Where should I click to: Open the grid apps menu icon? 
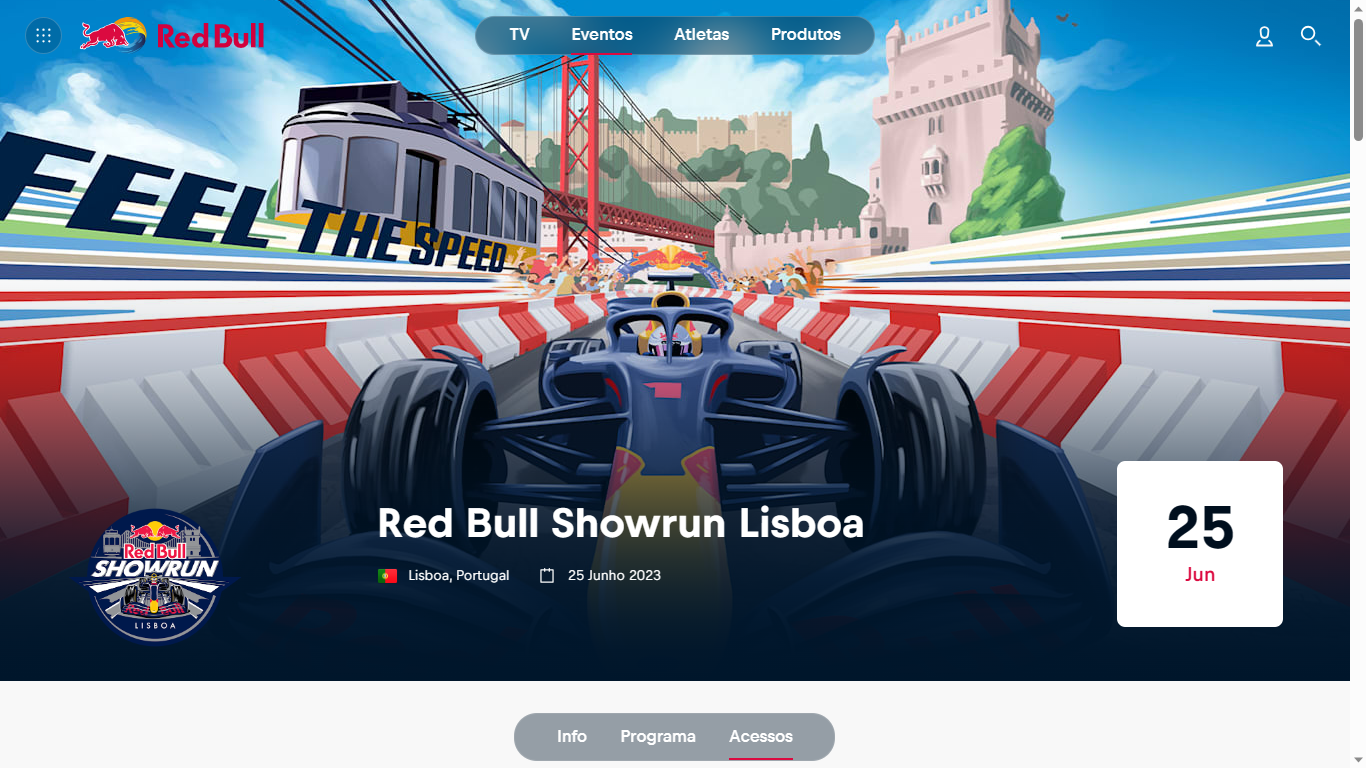(x=43, y=36)
